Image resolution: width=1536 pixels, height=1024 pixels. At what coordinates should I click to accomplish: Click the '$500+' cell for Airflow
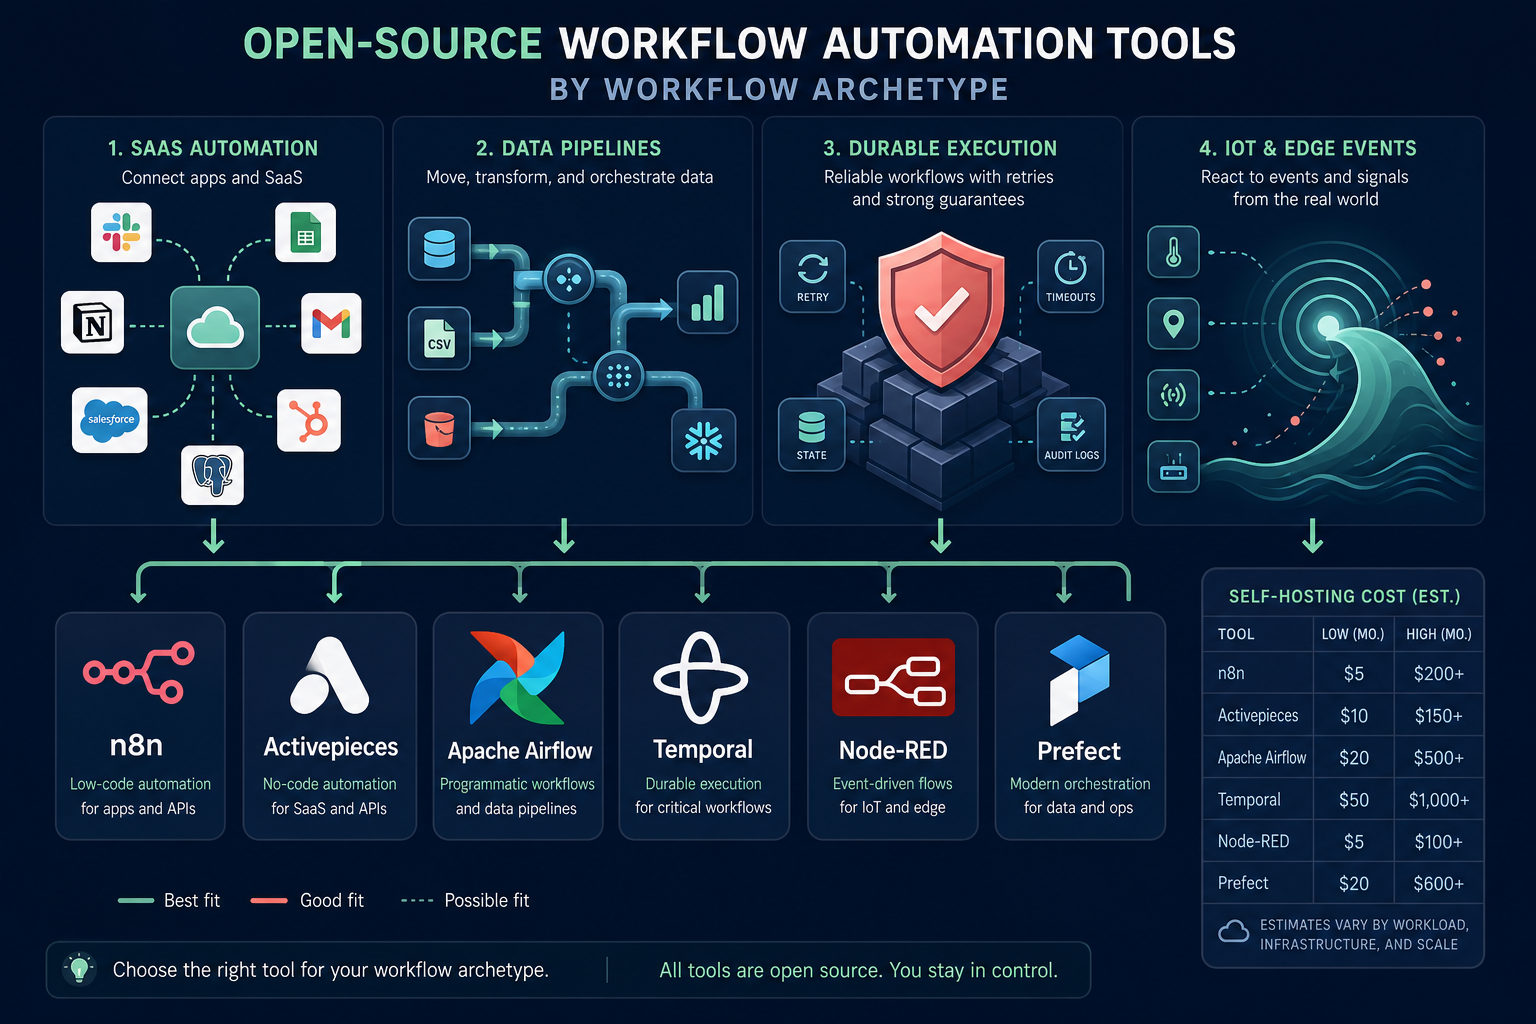tap(1439, 758)
